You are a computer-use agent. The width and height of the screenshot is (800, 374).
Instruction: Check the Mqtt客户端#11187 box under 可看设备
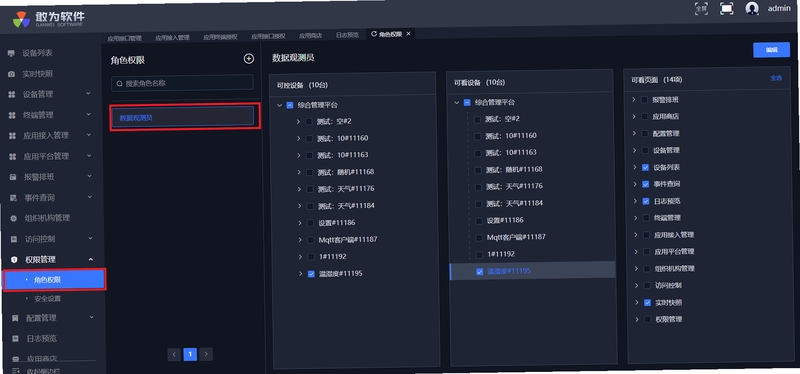pyautogui.click(x=479, y=237)
